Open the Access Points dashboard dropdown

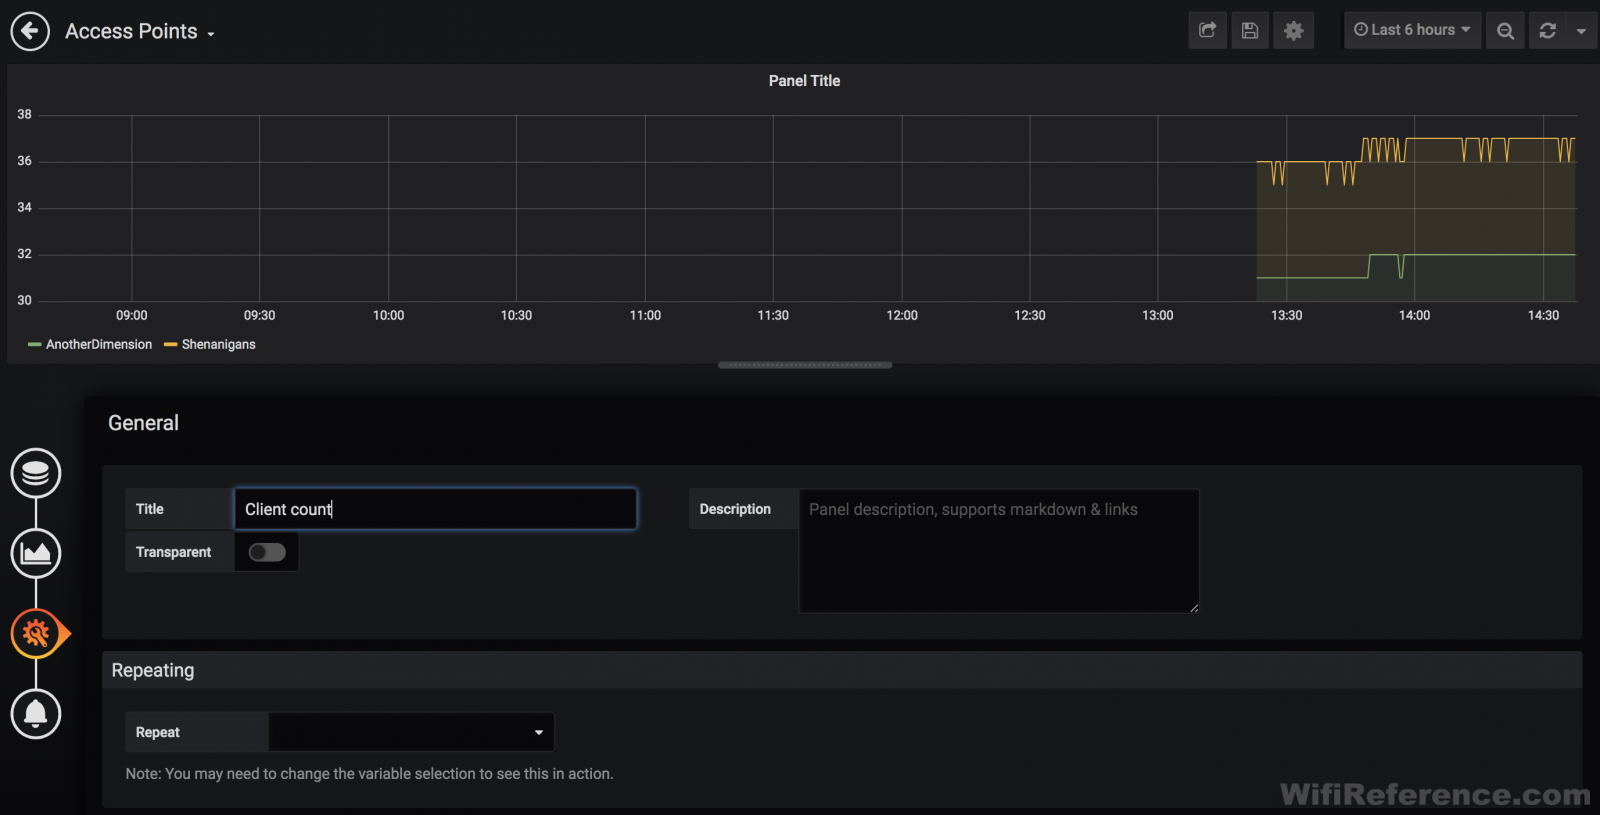pyautogui.click(x=140, y=32)
